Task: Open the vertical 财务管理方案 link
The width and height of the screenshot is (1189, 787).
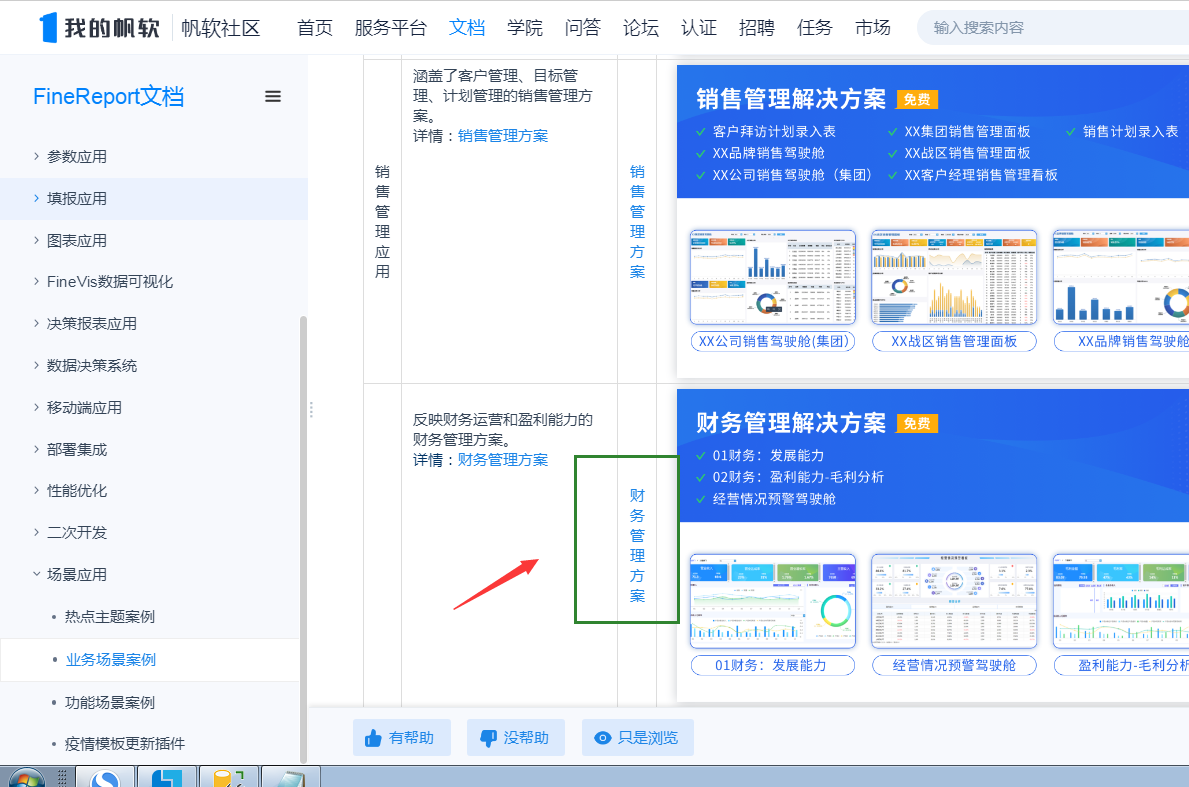Action: (637, 545)
